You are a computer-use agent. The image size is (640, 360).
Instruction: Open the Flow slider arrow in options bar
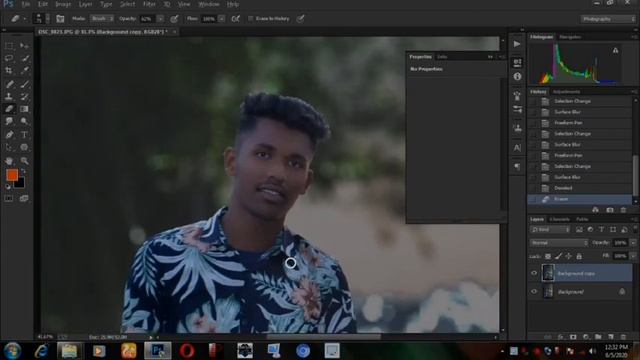[x=221, y=19]
